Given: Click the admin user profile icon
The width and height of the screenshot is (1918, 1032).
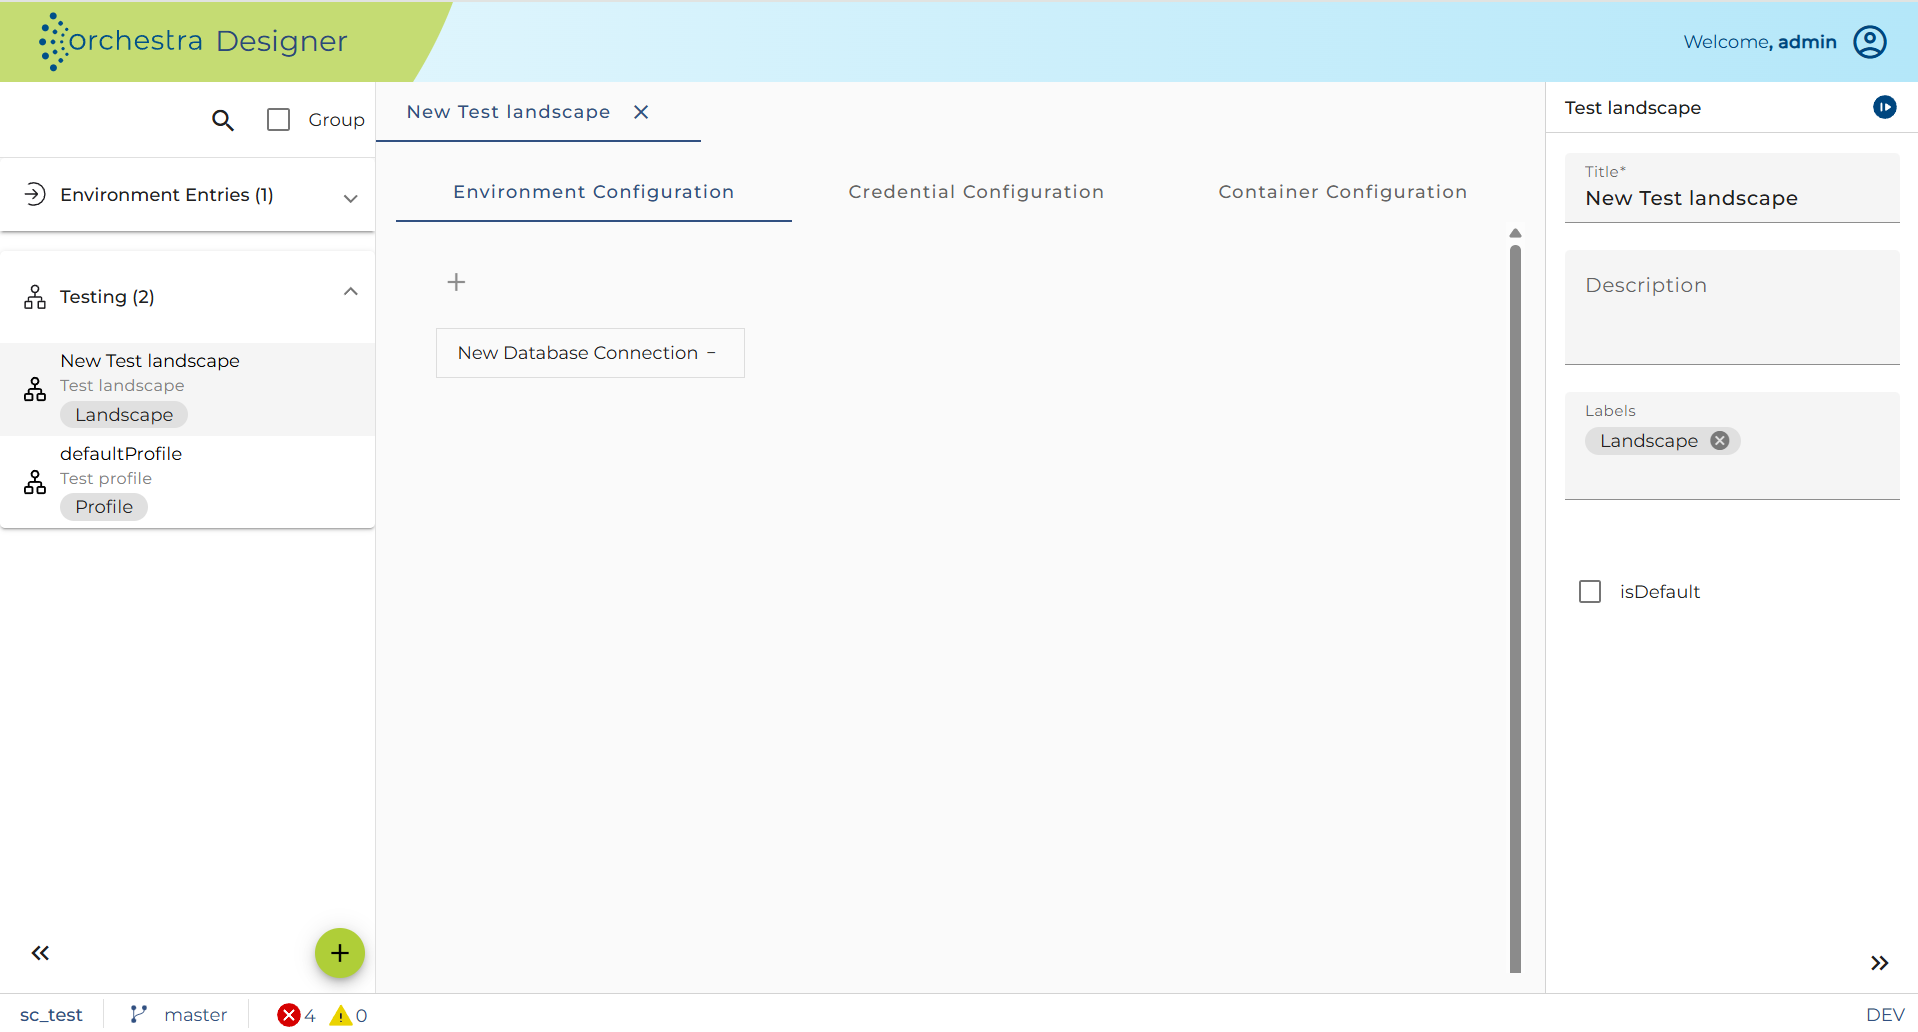Looking at the screenshot, I should [x=1869, y=42].
